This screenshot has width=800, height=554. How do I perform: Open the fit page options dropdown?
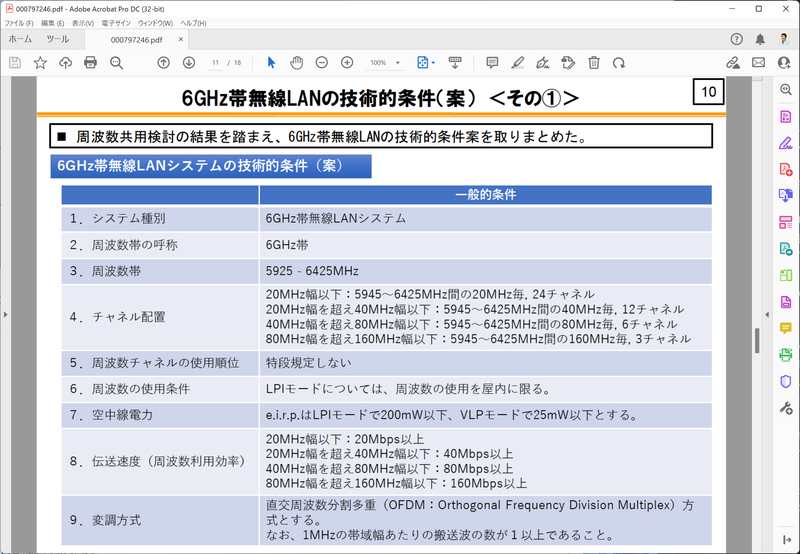pyautogui.click(x=426, y=63)
